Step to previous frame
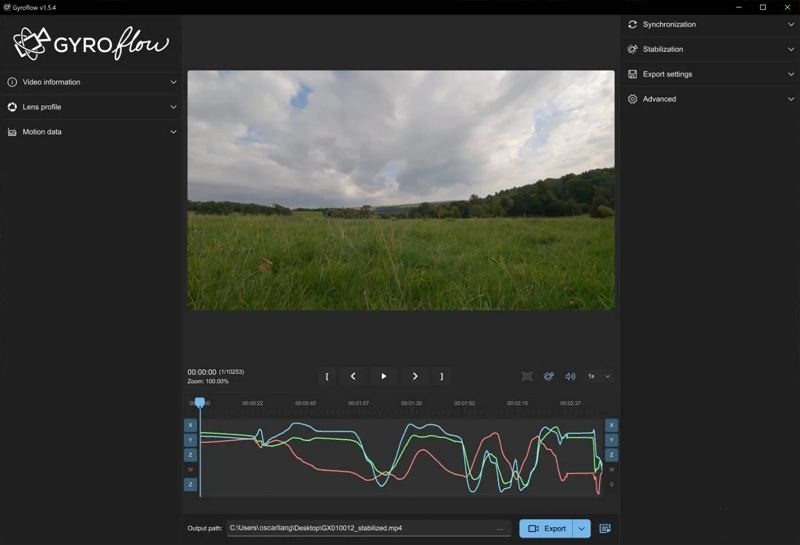800x545 pixels. (x=353, y=377)
